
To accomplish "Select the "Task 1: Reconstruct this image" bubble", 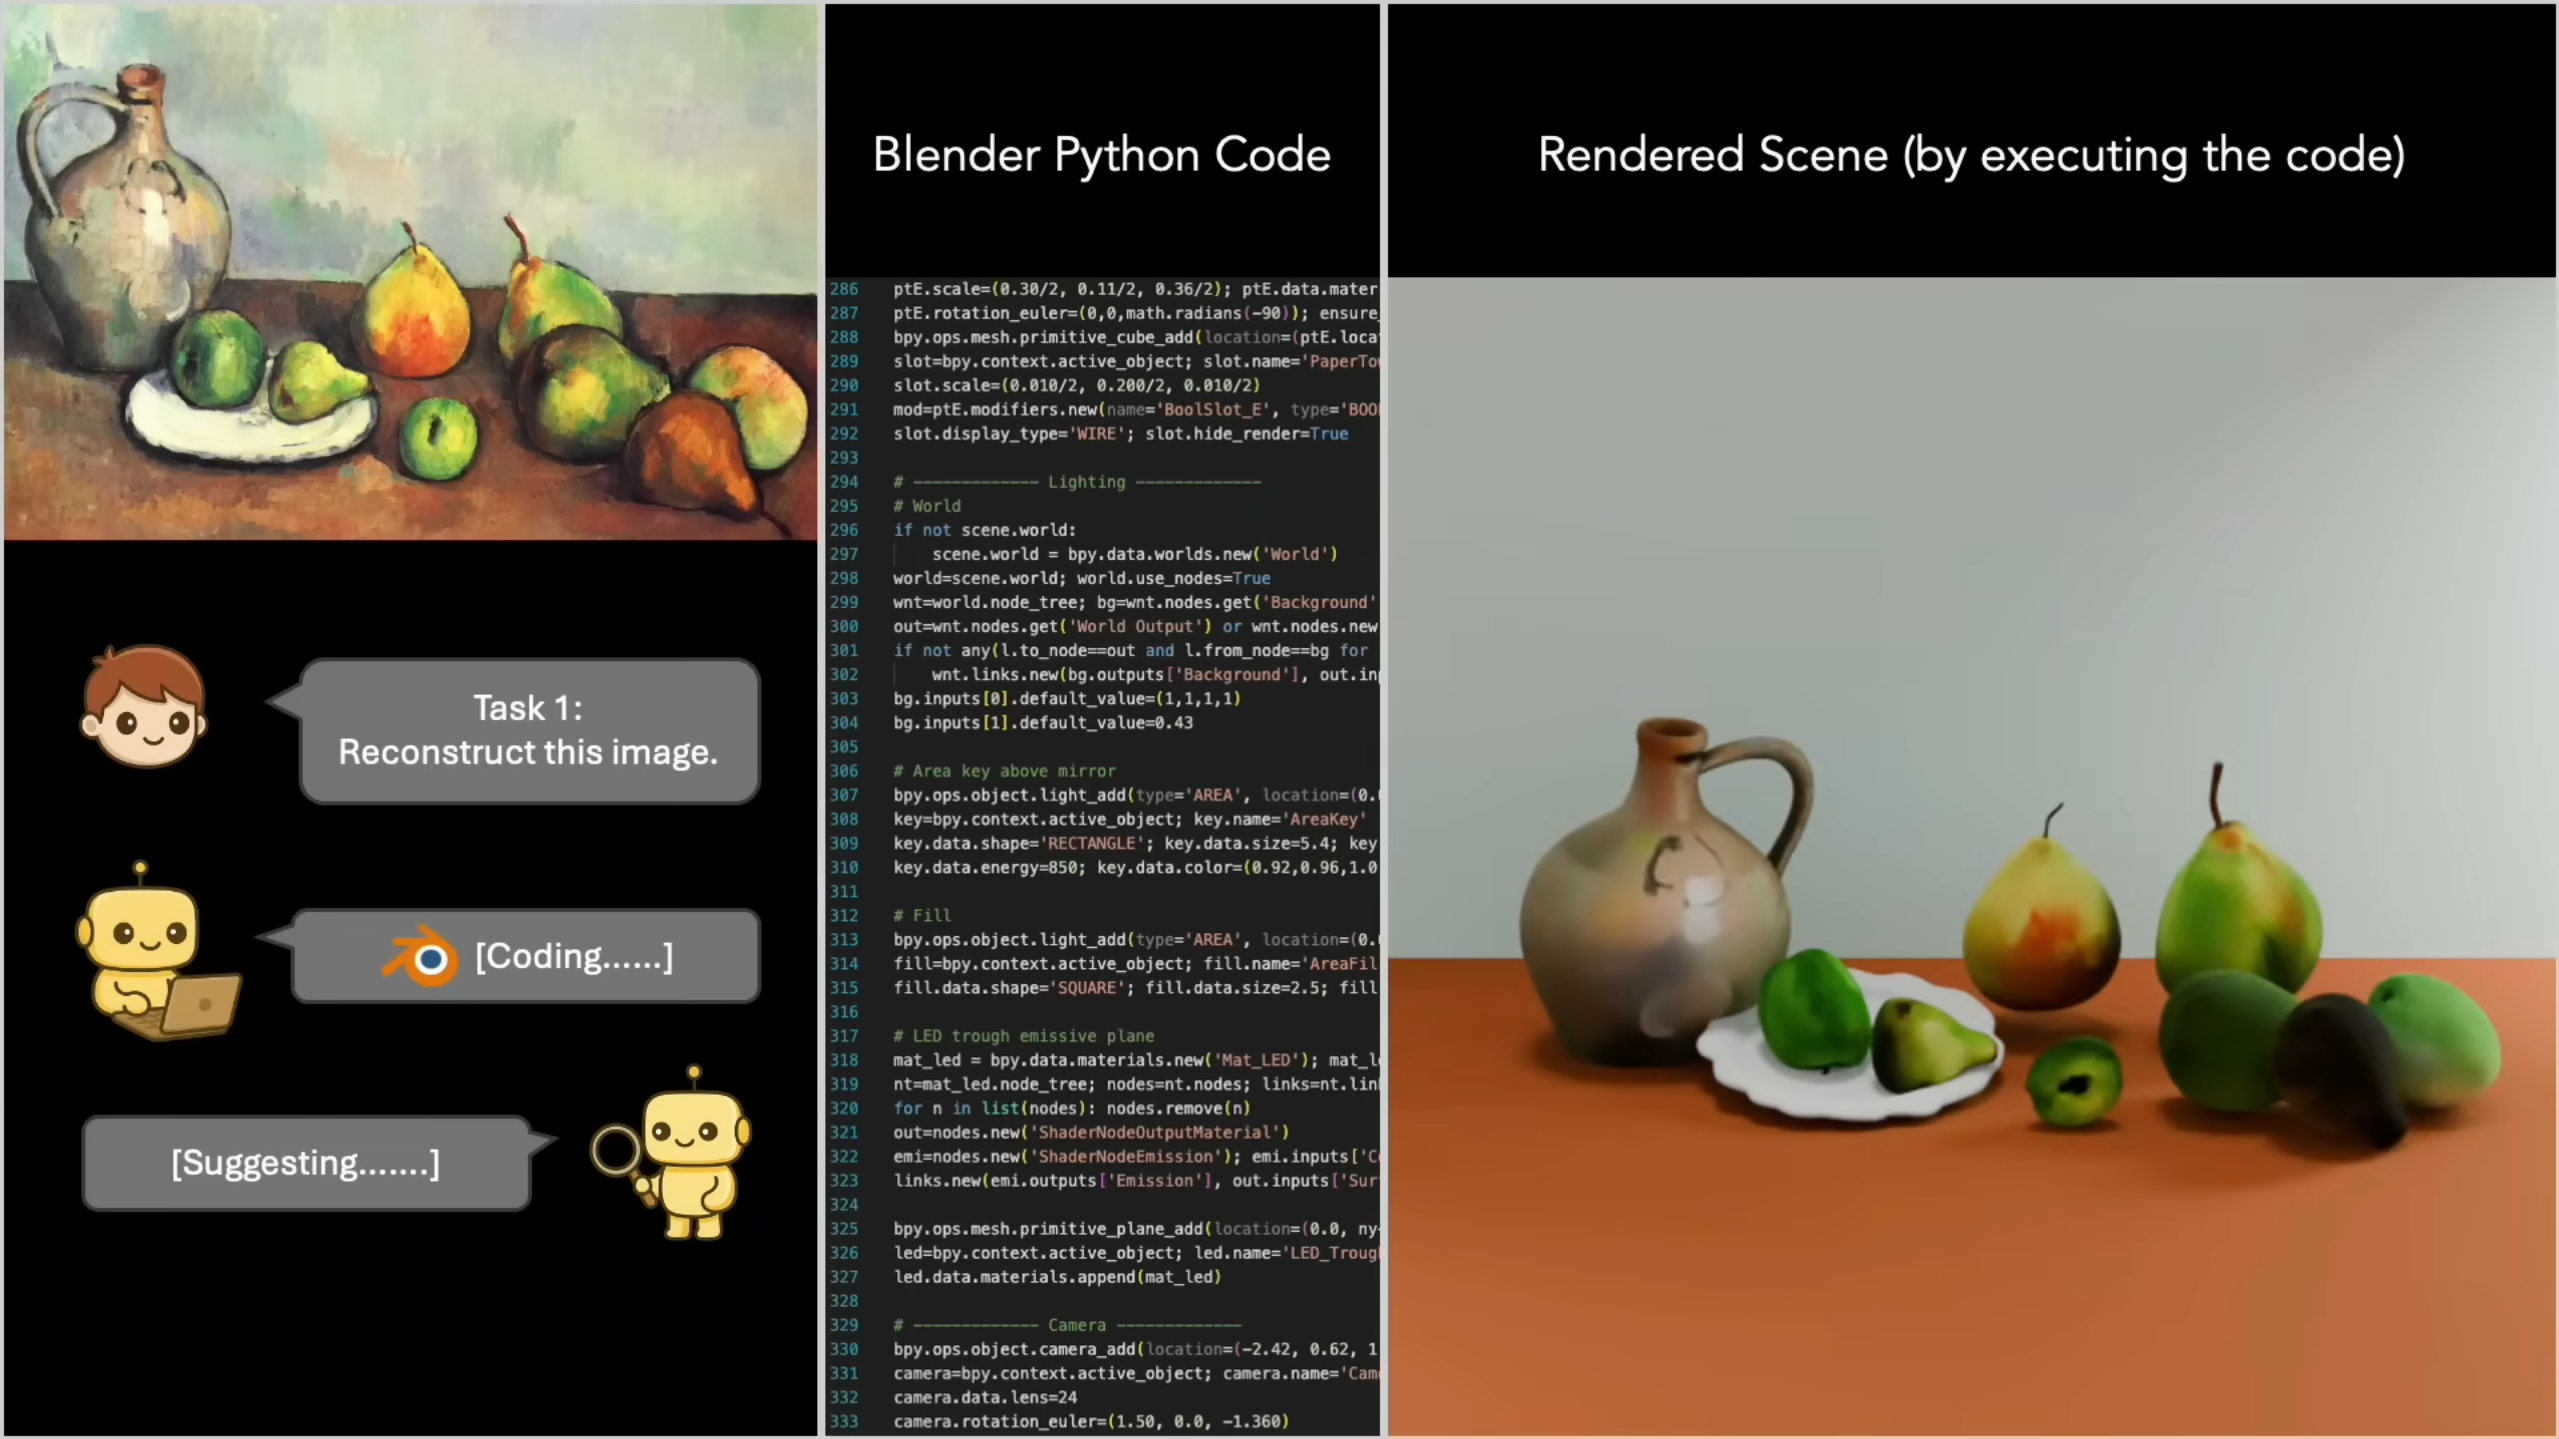I will pyautogui.click(x=528, y=730).
